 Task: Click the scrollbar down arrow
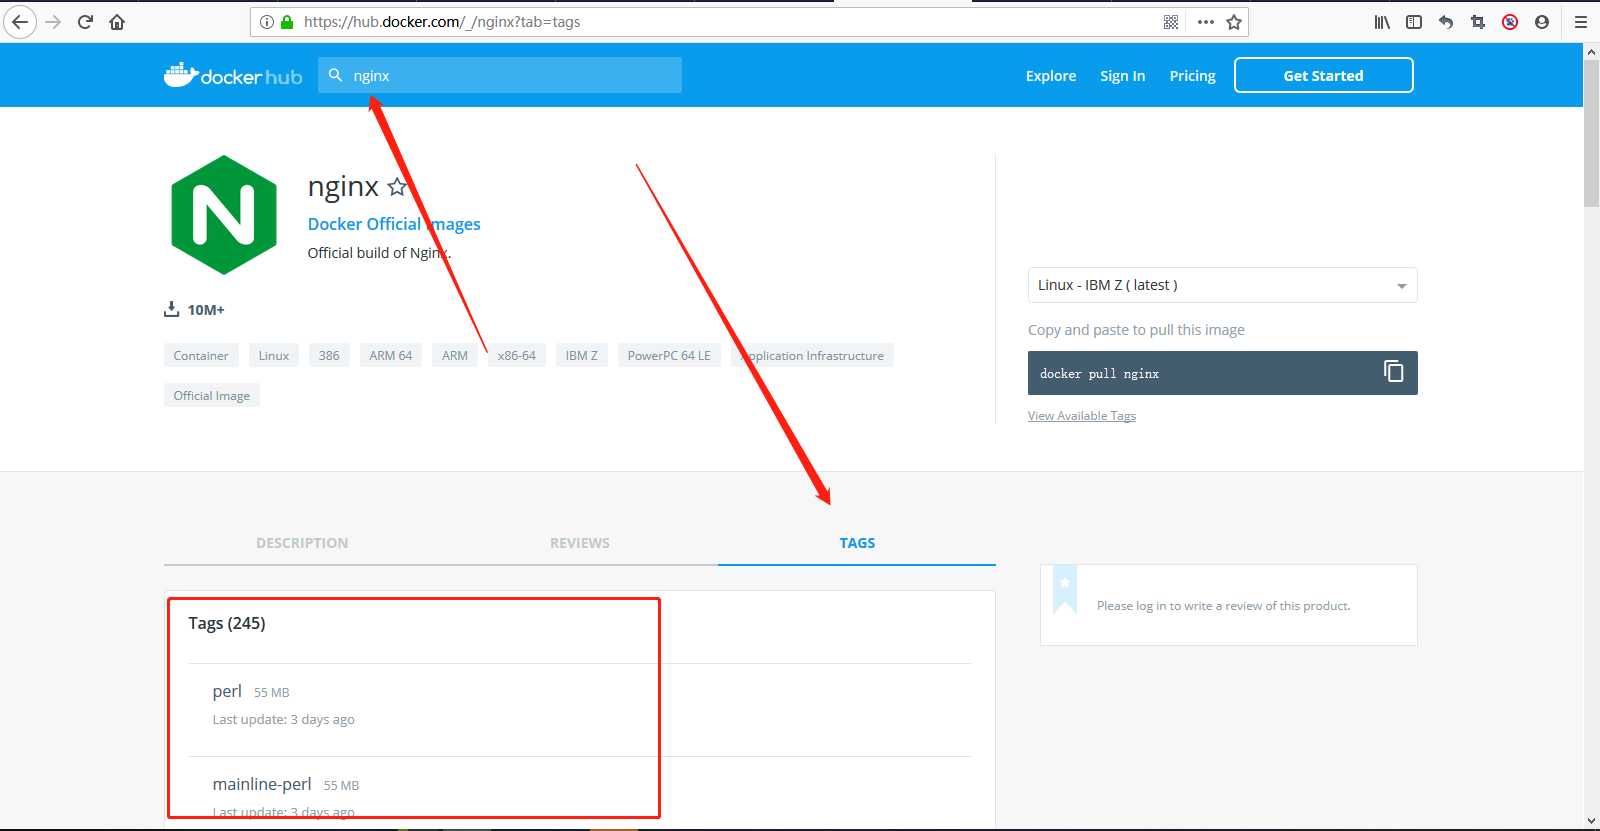pyautogui.click(x=1591, y=821)
